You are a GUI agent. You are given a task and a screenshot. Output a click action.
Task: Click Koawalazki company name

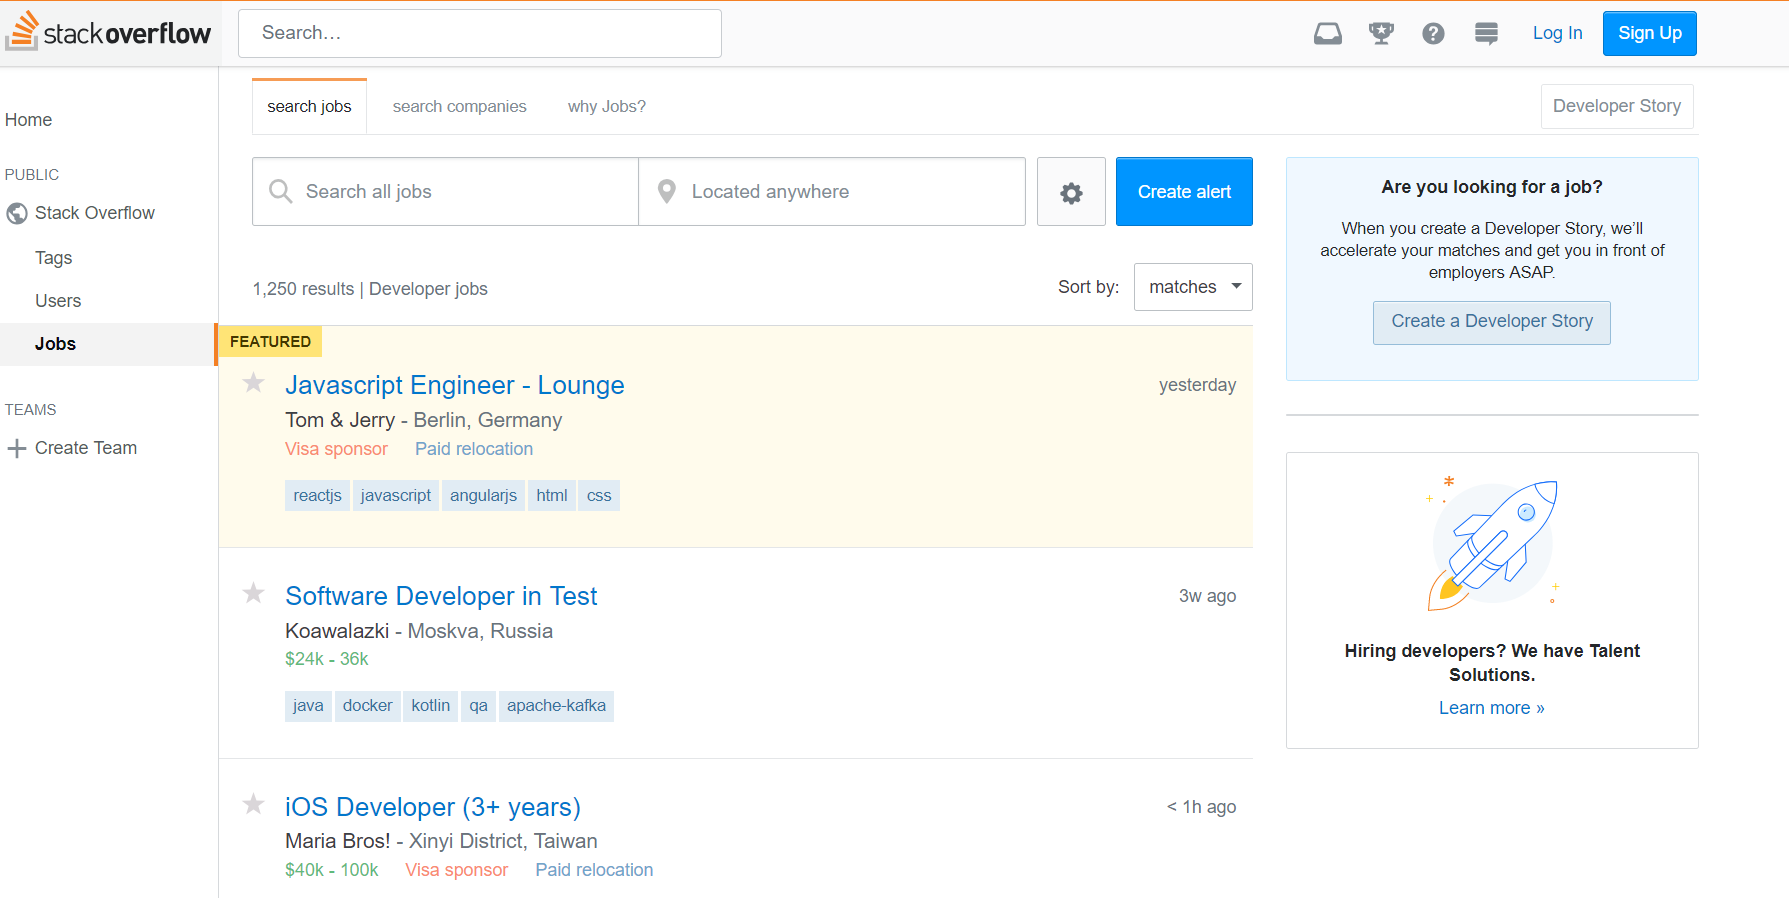click(337, 631)
